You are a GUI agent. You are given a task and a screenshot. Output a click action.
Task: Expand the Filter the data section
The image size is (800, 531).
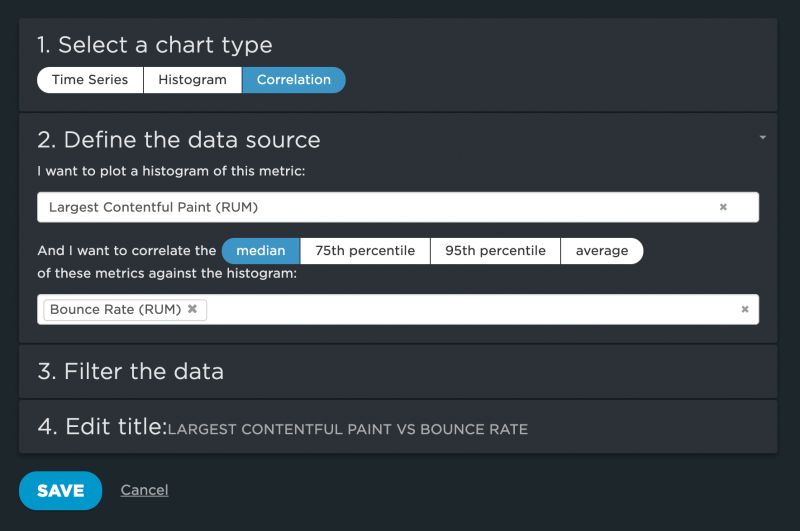(x=131, y=372)
